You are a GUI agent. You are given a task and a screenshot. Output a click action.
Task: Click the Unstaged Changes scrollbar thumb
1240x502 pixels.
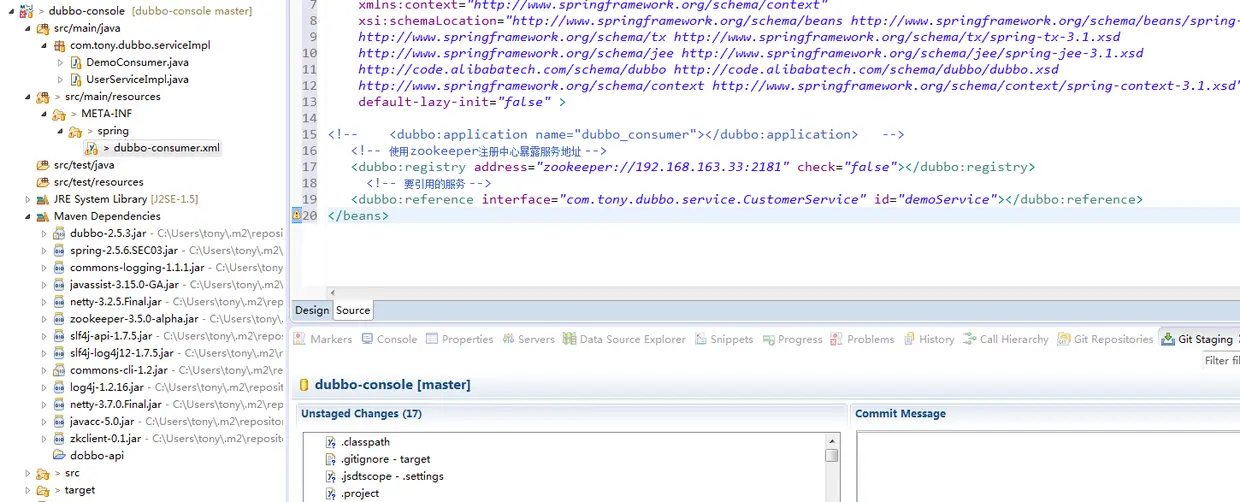[831, 455]
